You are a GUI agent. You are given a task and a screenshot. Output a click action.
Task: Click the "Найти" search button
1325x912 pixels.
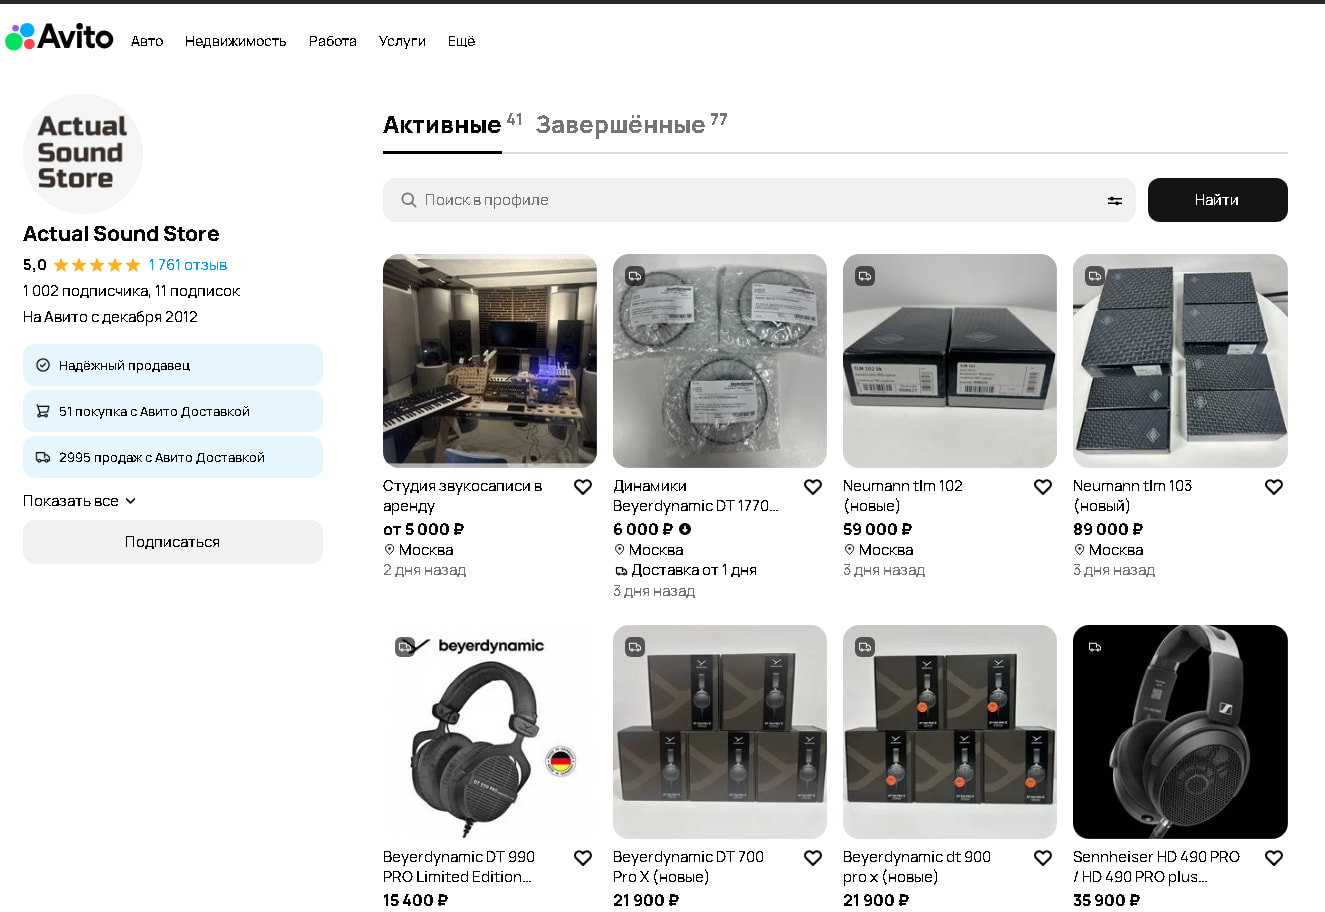click(1217, 200)
